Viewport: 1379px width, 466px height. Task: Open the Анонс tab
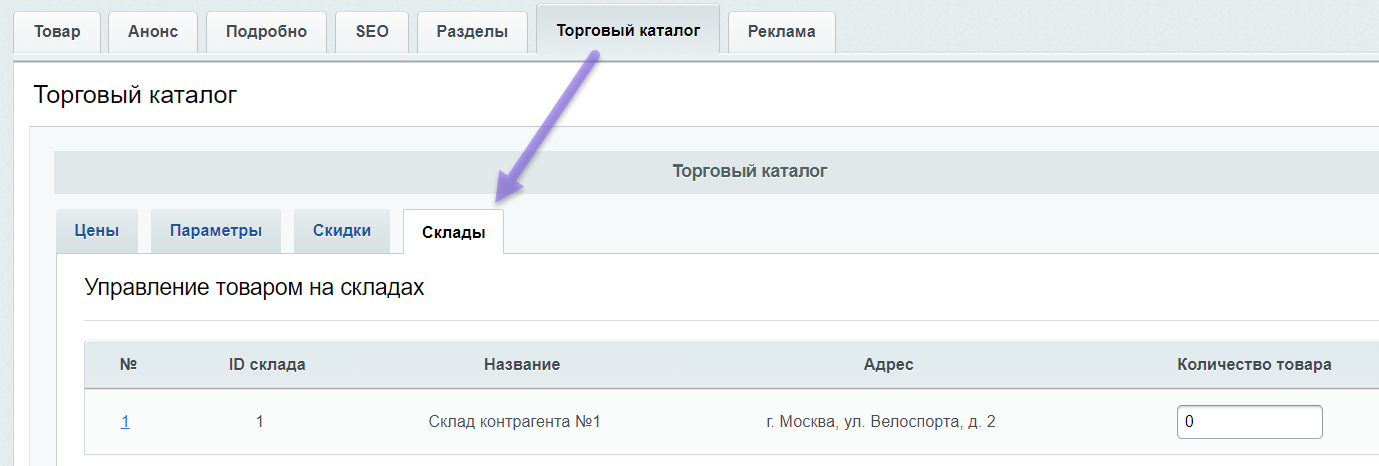[152, 31]
